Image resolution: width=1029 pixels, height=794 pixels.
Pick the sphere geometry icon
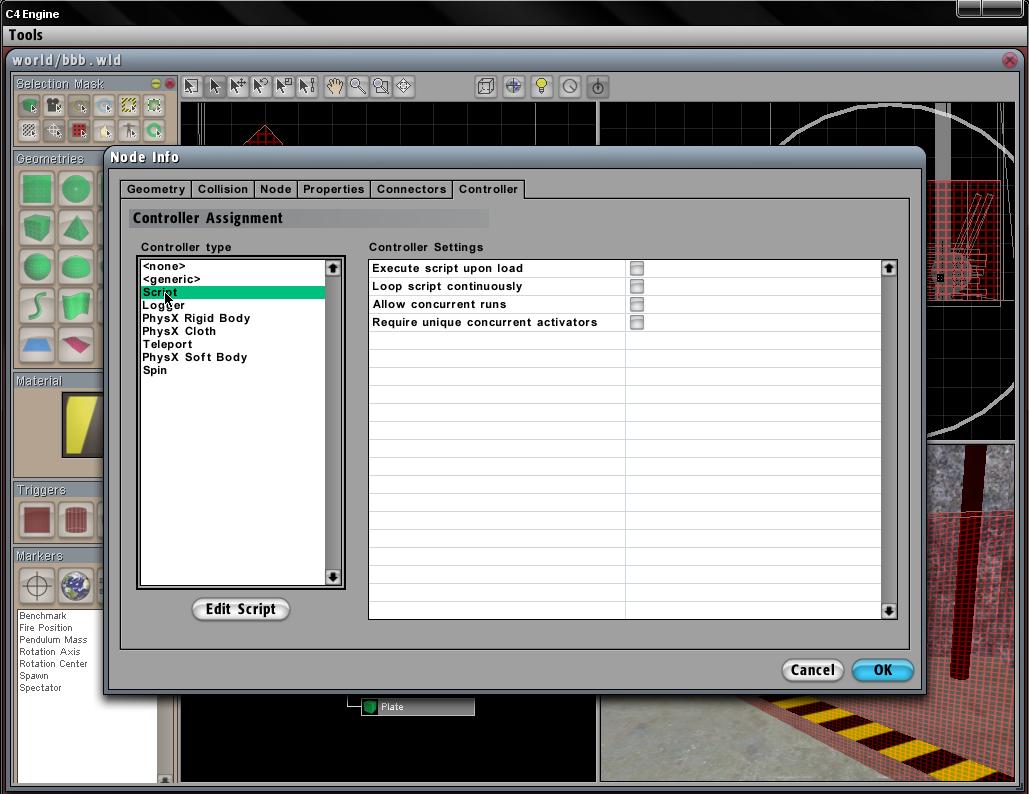(x=37, y=267)
